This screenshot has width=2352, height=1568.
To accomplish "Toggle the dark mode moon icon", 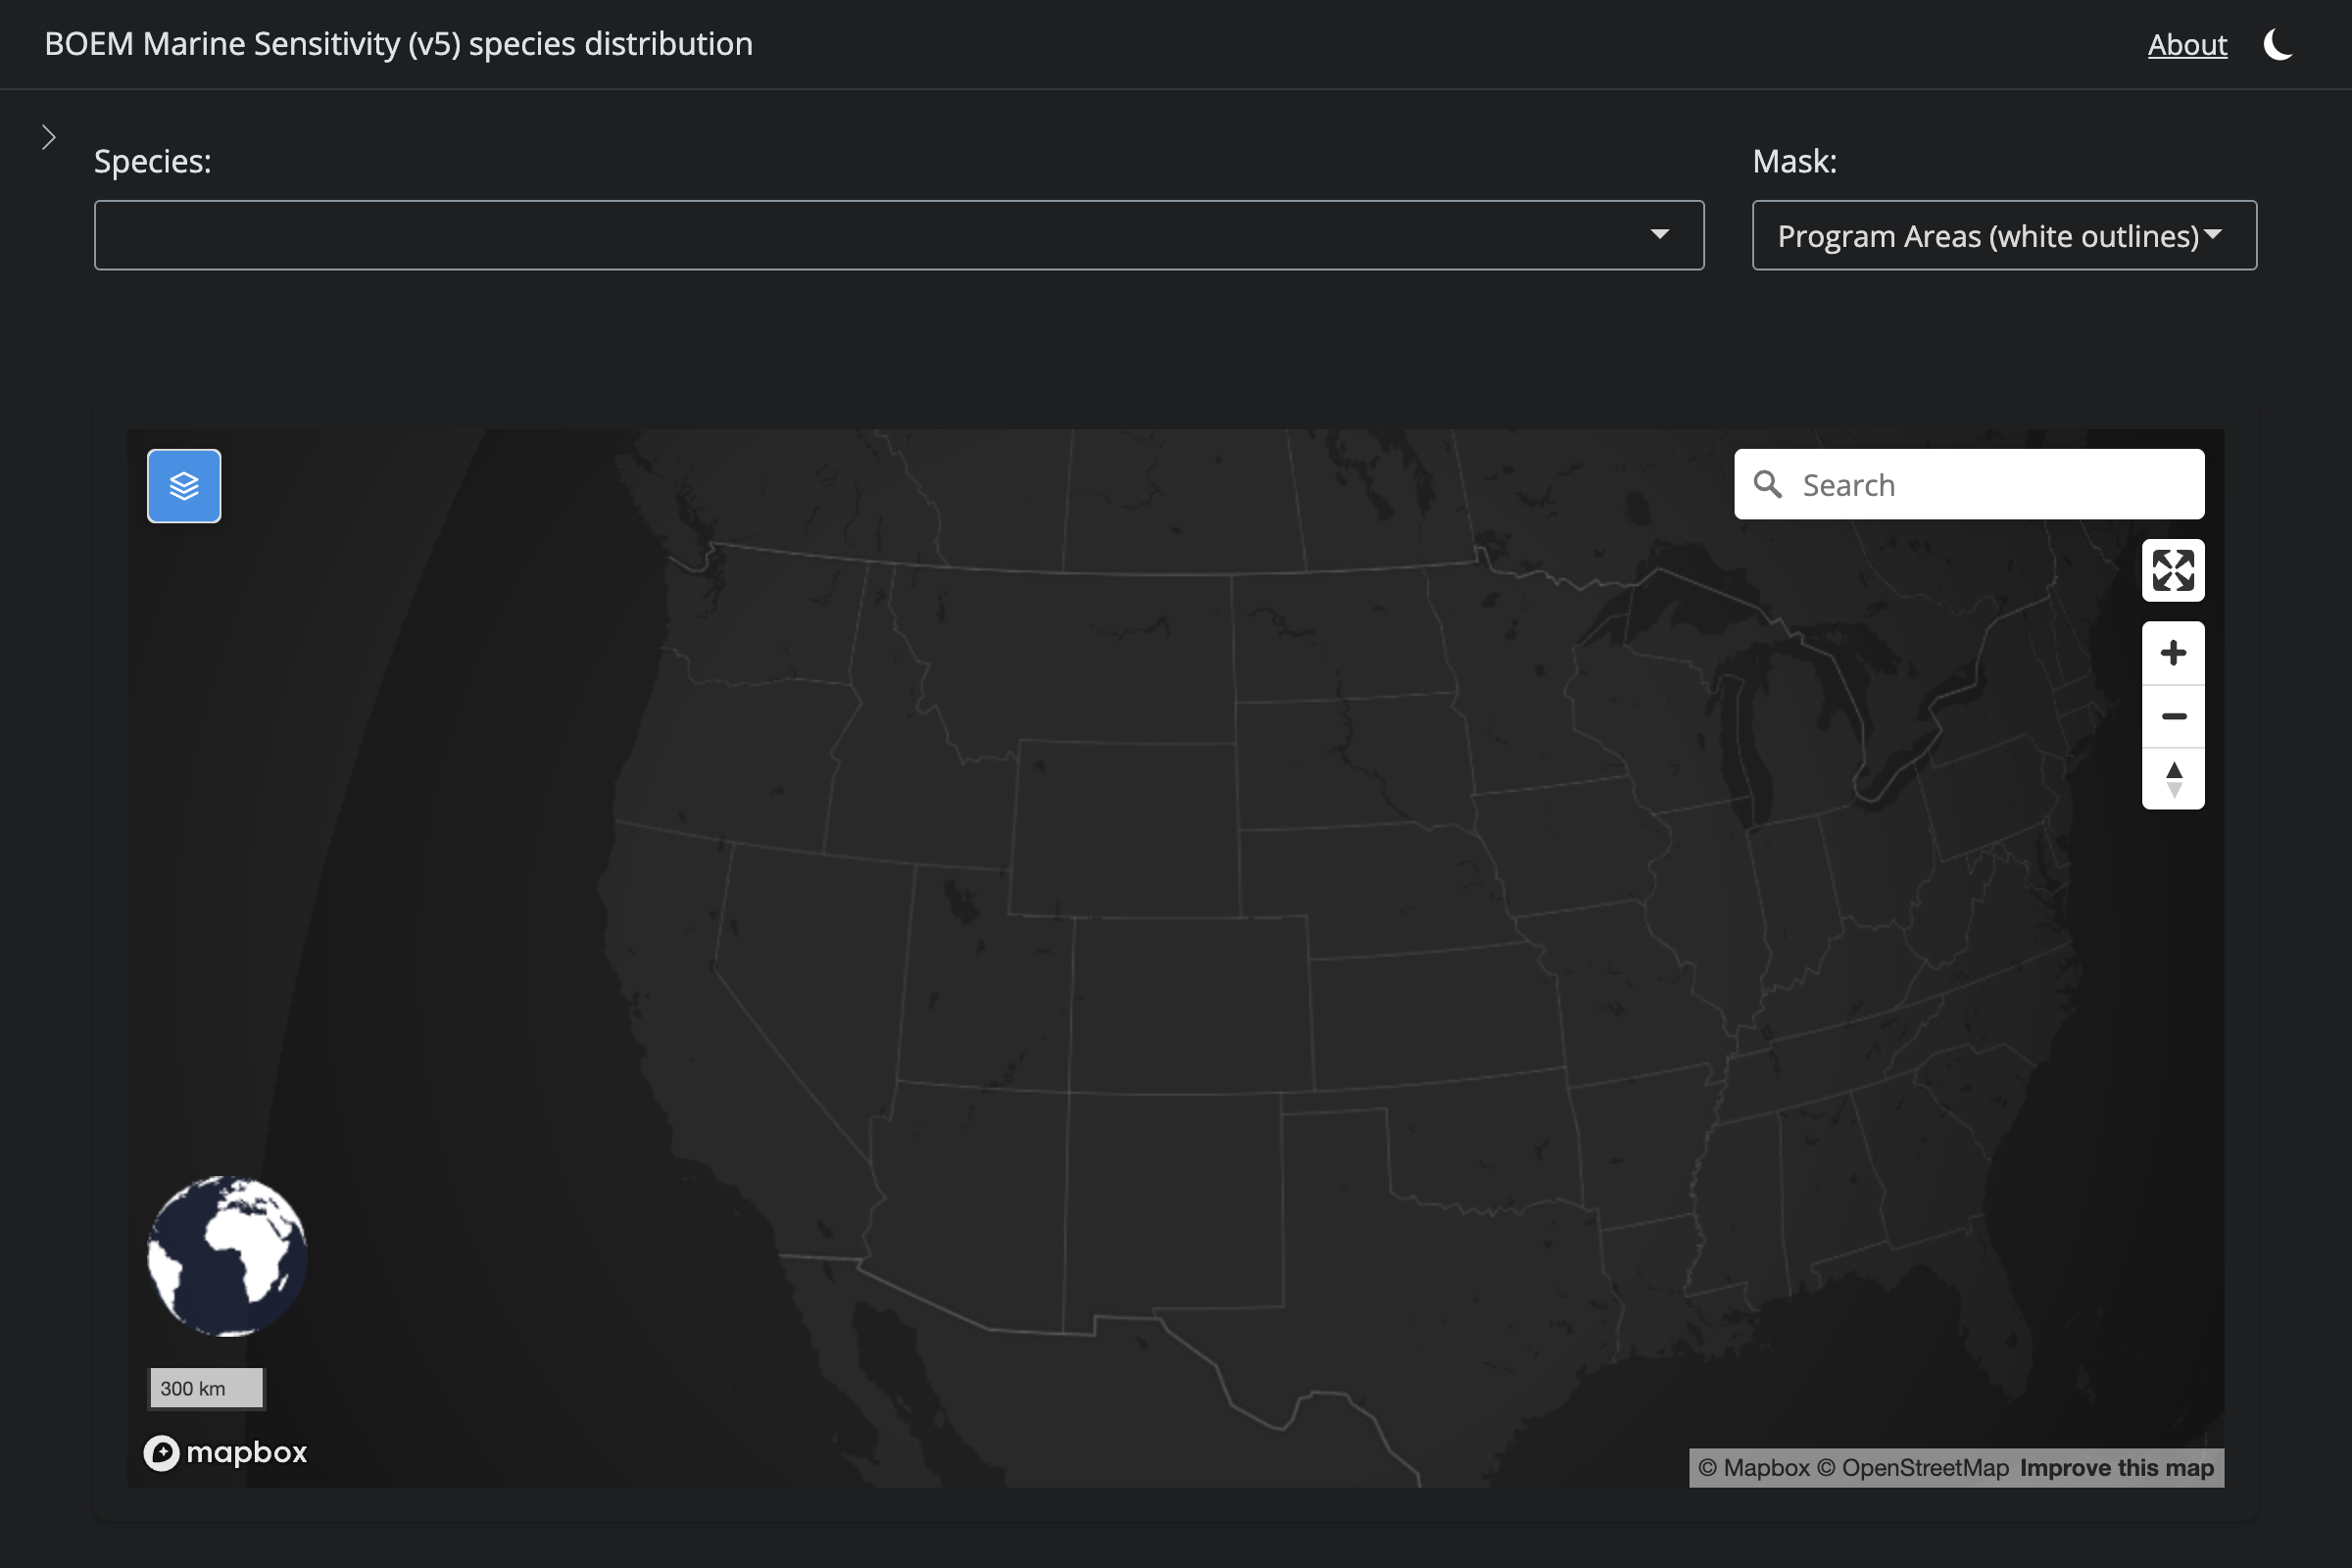I will 2277,45.
